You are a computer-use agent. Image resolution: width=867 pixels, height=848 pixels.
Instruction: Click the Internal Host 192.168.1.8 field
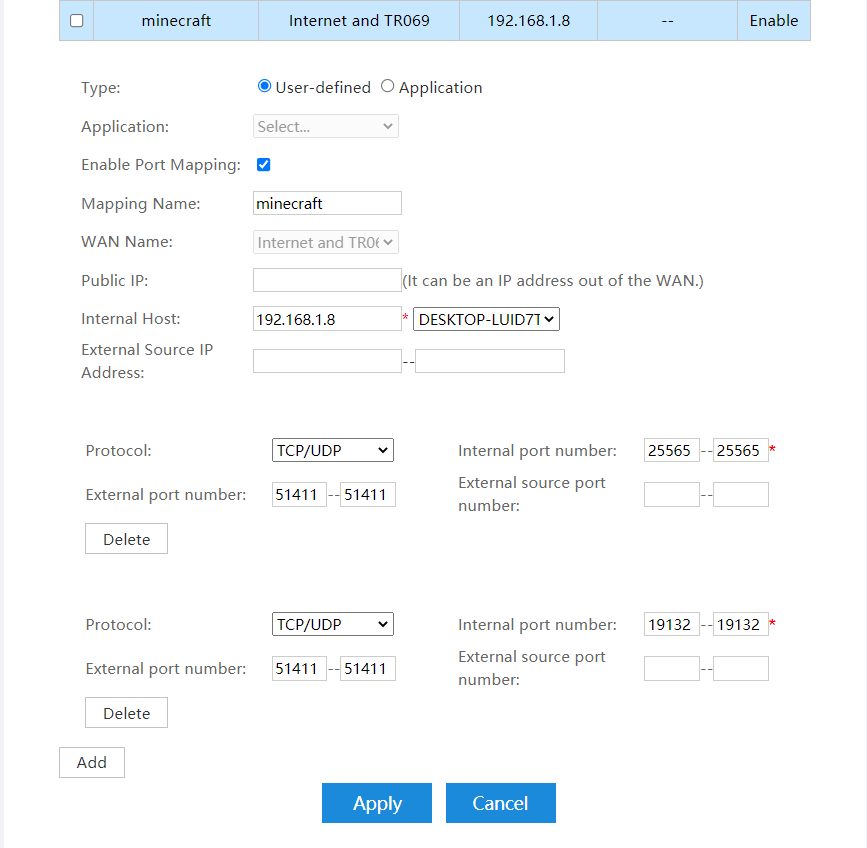(327, 319)
